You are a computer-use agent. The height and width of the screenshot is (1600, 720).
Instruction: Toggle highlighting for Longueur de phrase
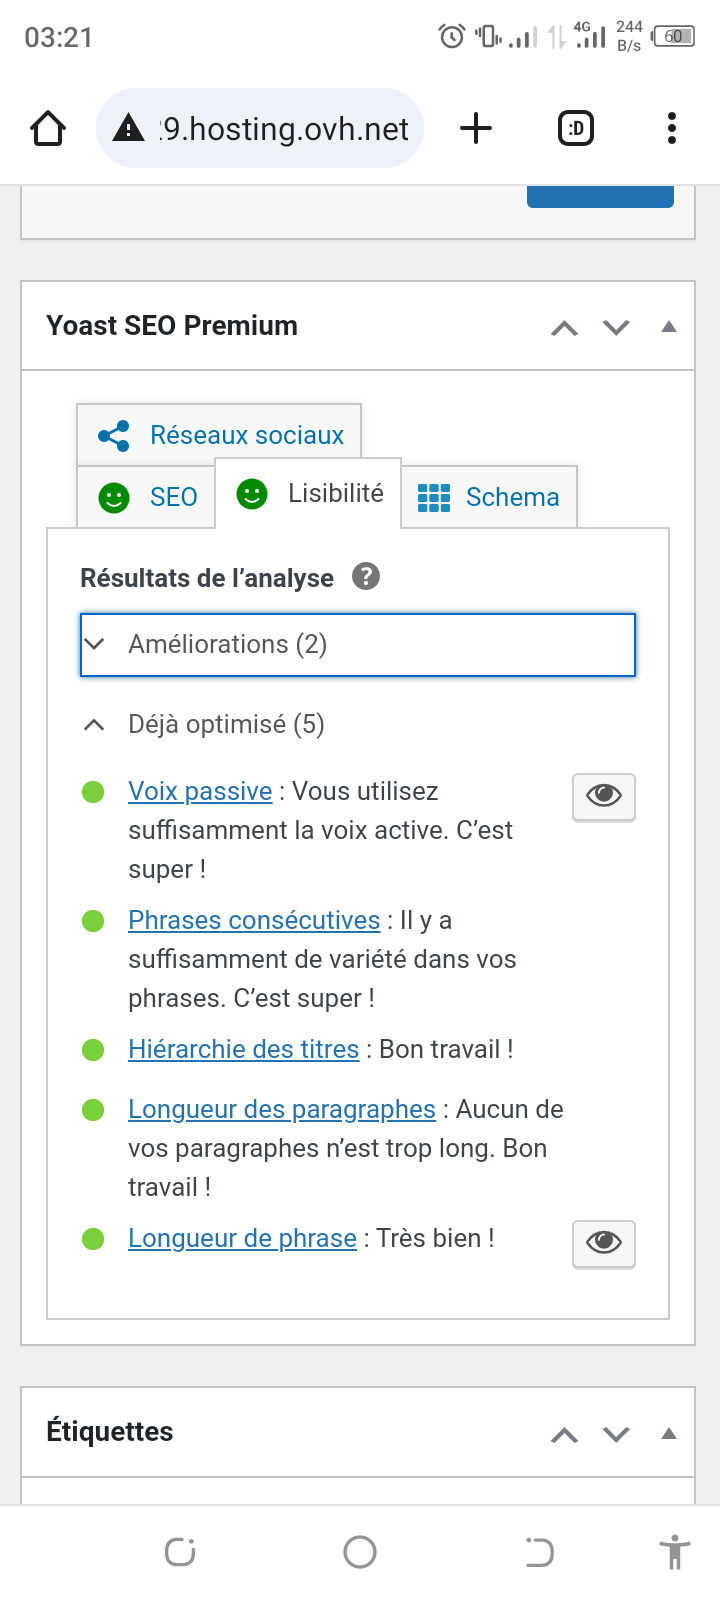click(x=603, y=1243)
